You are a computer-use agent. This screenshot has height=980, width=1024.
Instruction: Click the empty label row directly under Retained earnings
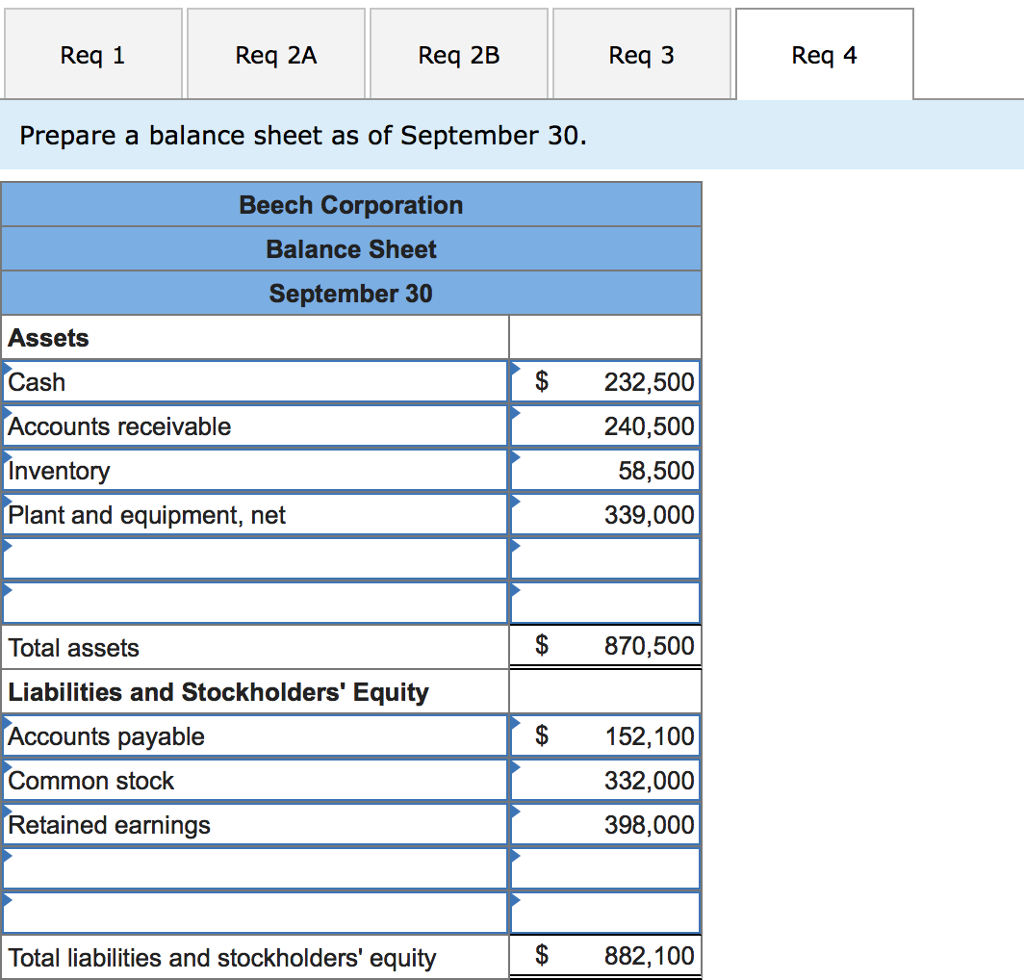pos(255,869)
